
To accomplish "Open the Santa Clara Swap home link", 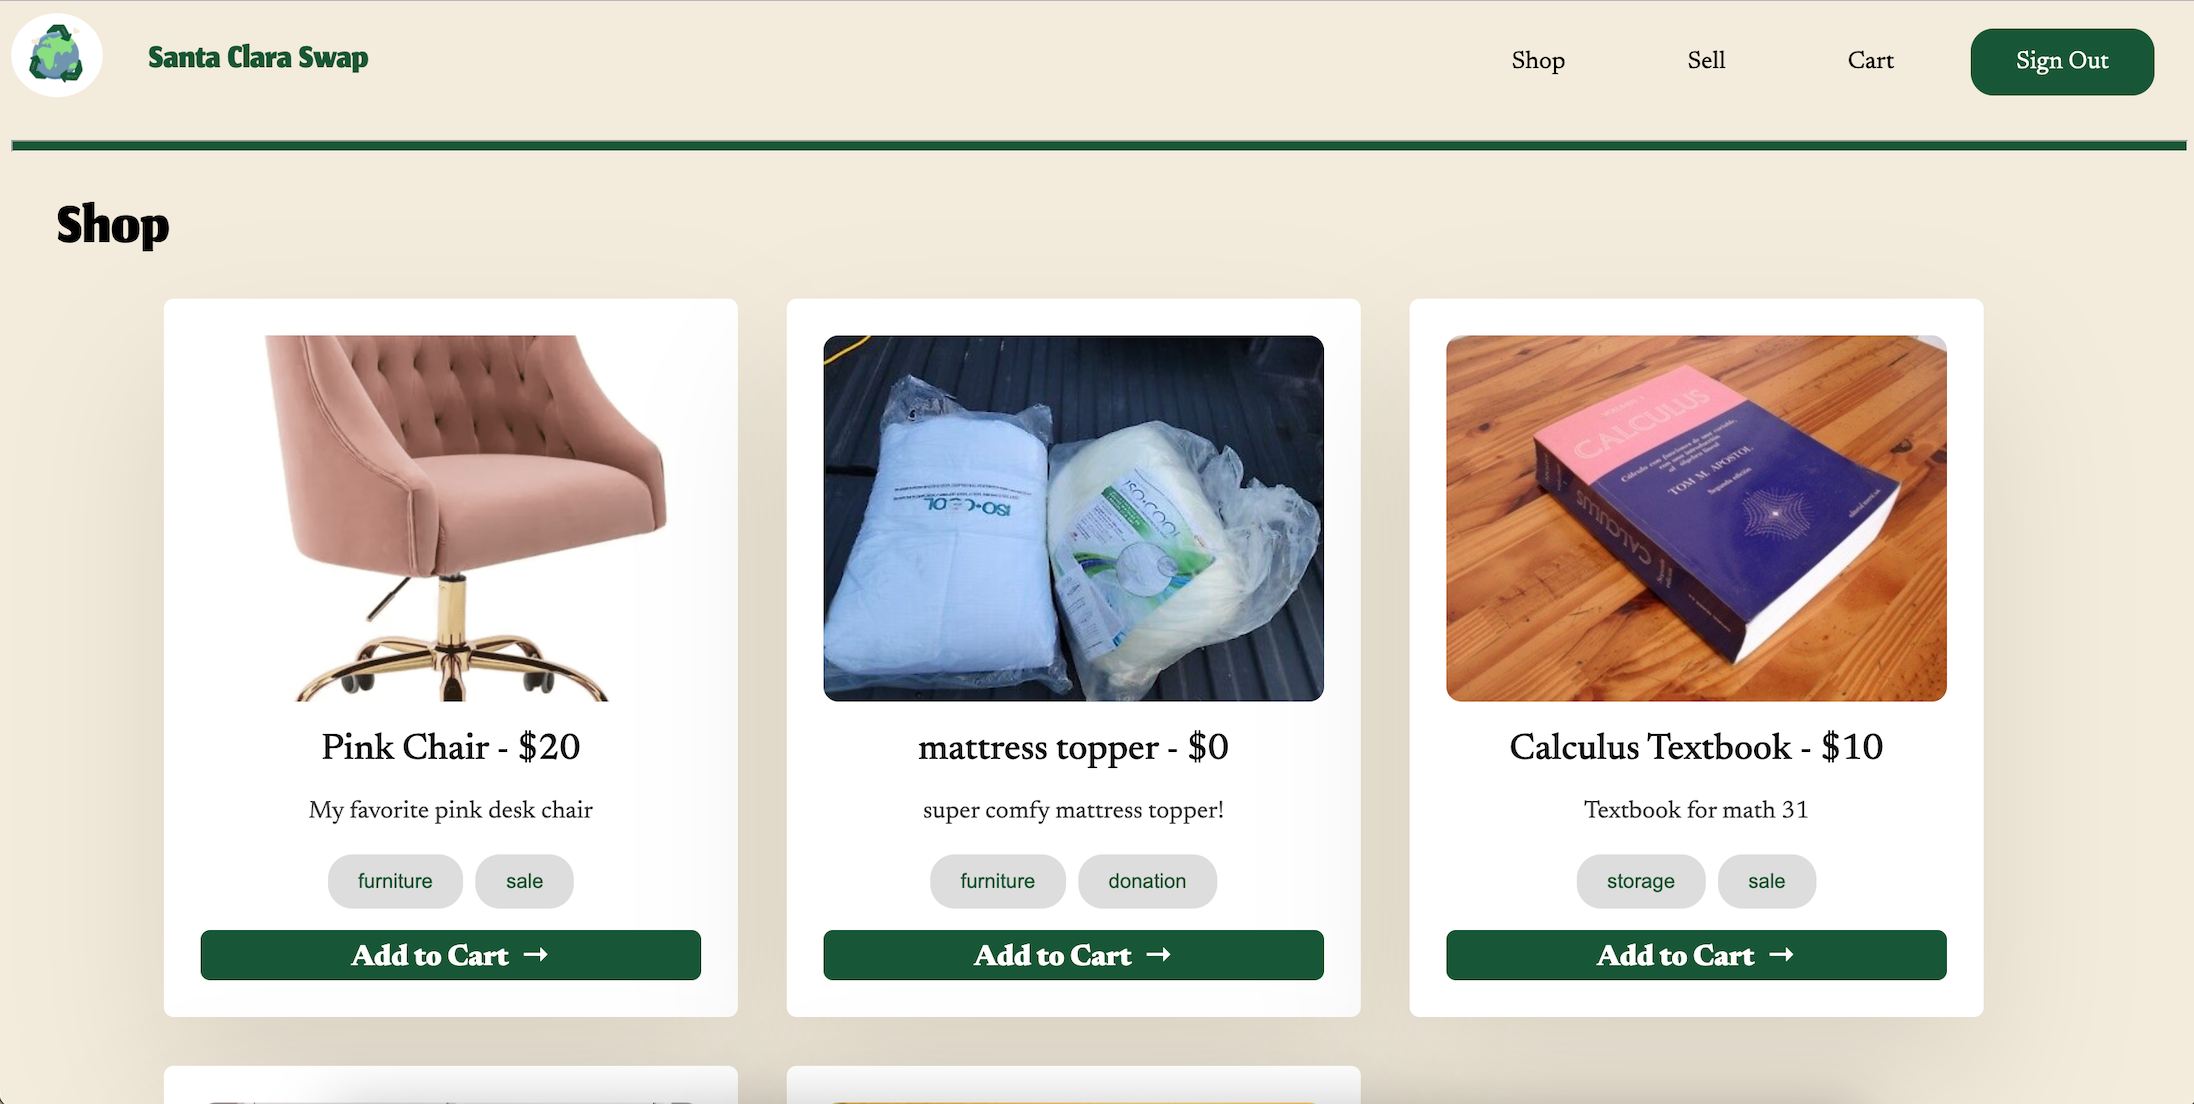I will 258,58.
